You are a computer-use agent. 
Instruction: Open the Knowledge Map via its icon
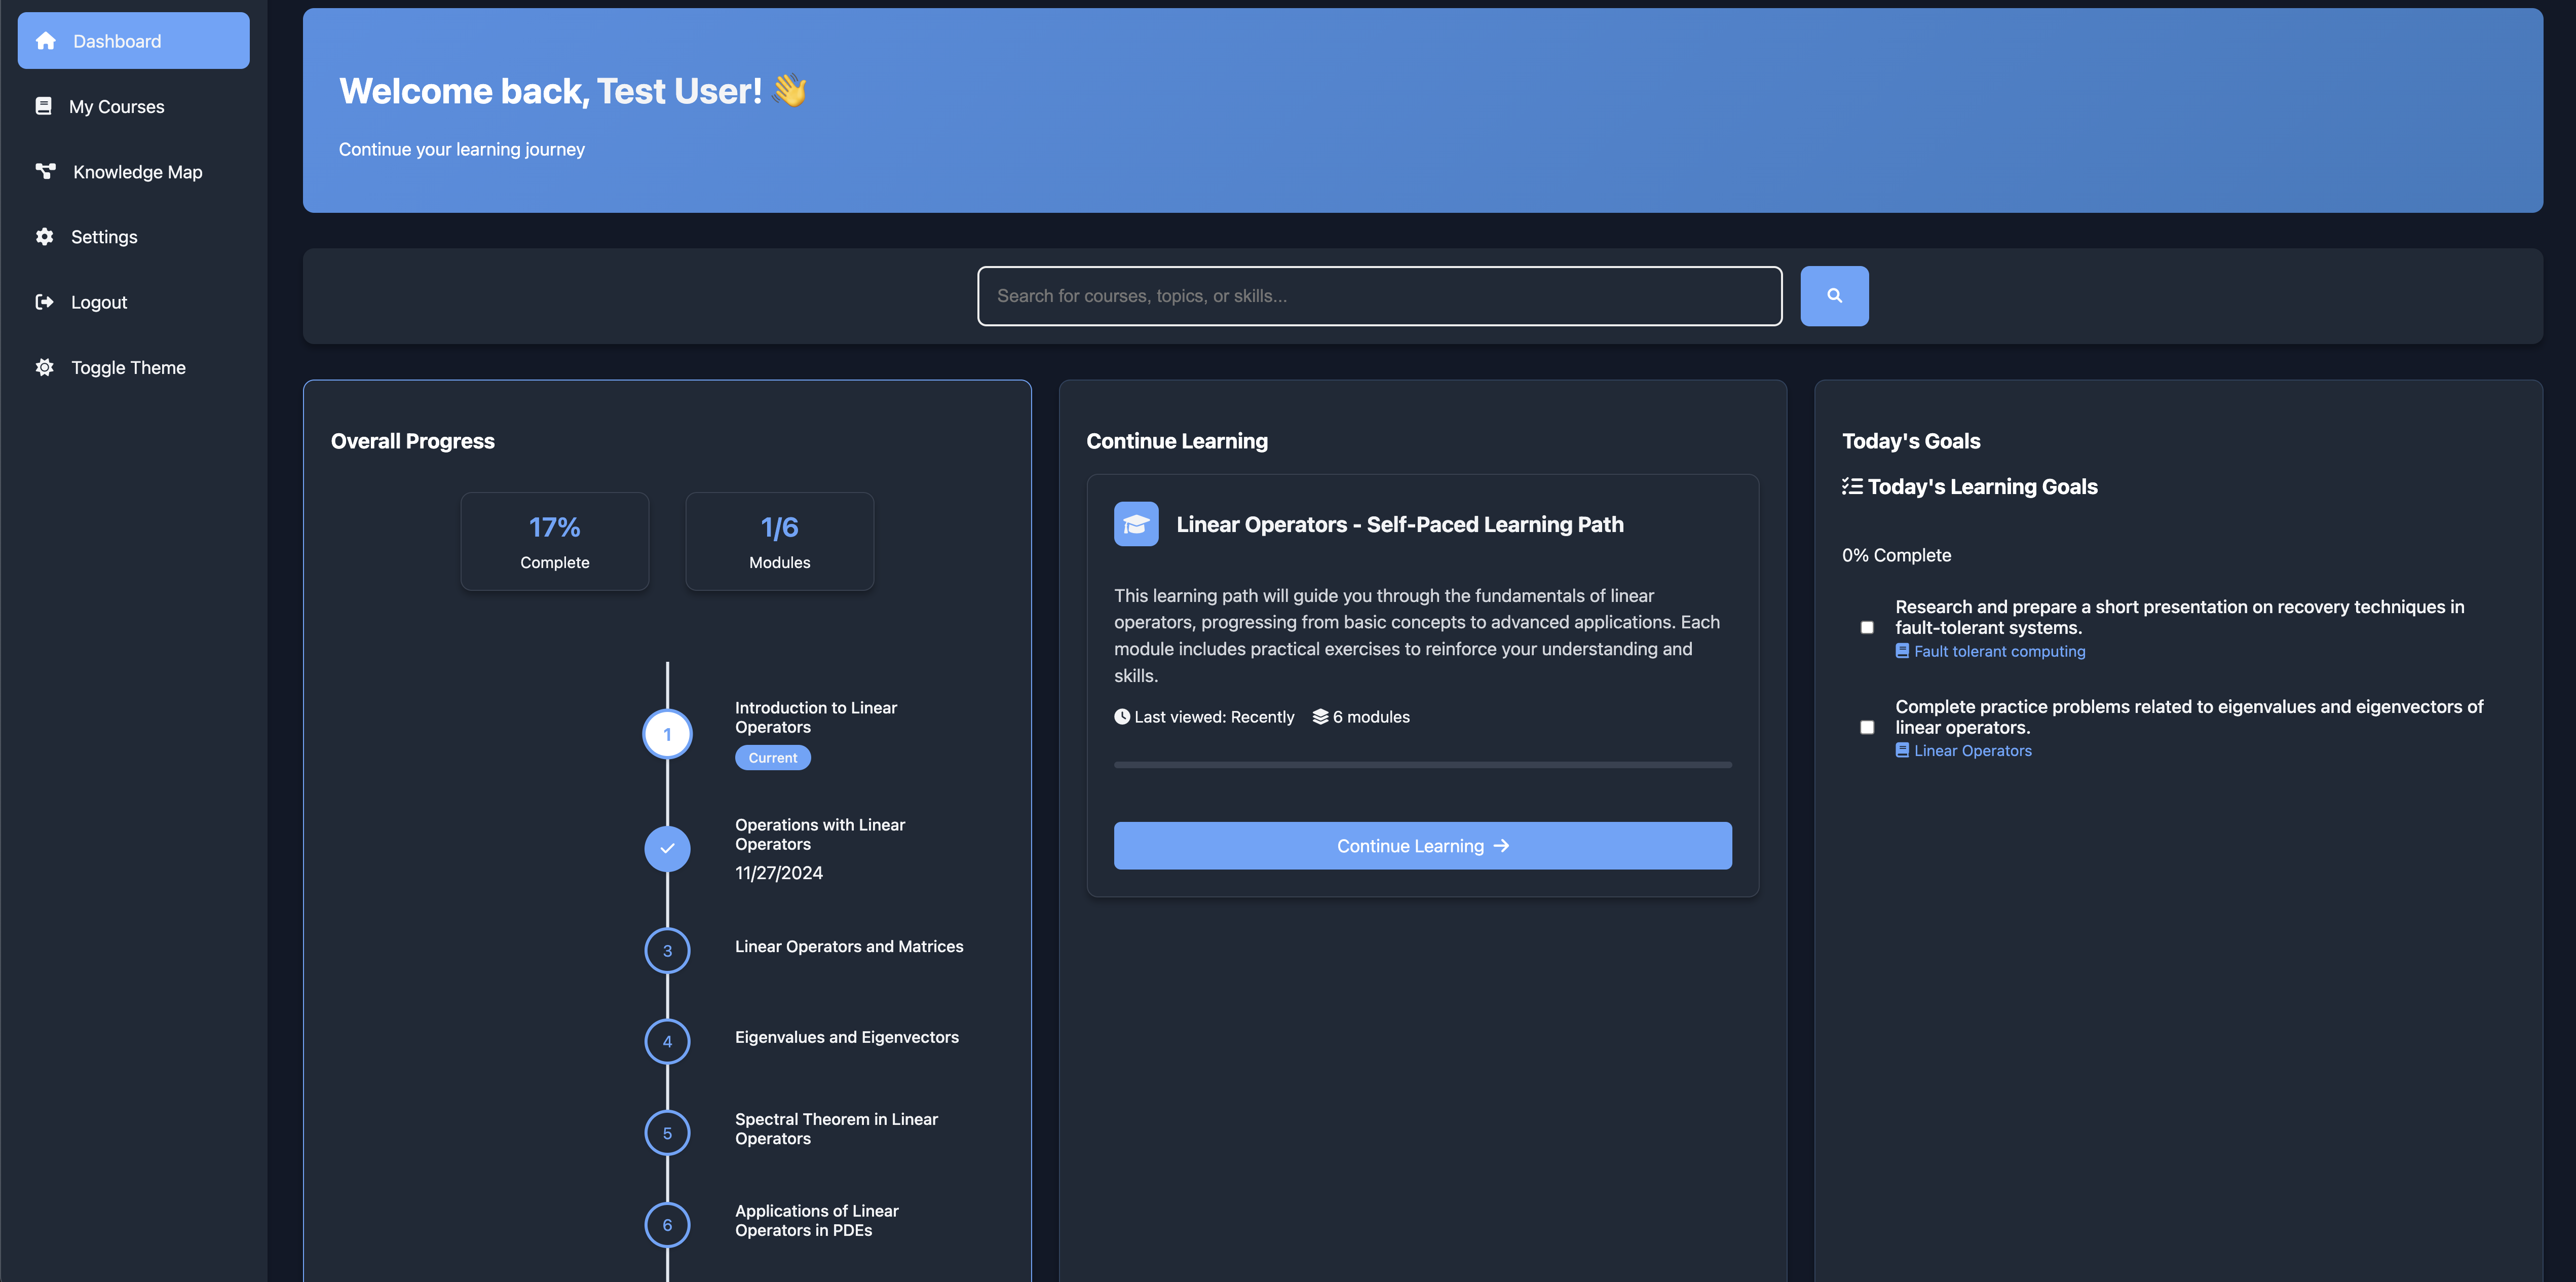45,171
